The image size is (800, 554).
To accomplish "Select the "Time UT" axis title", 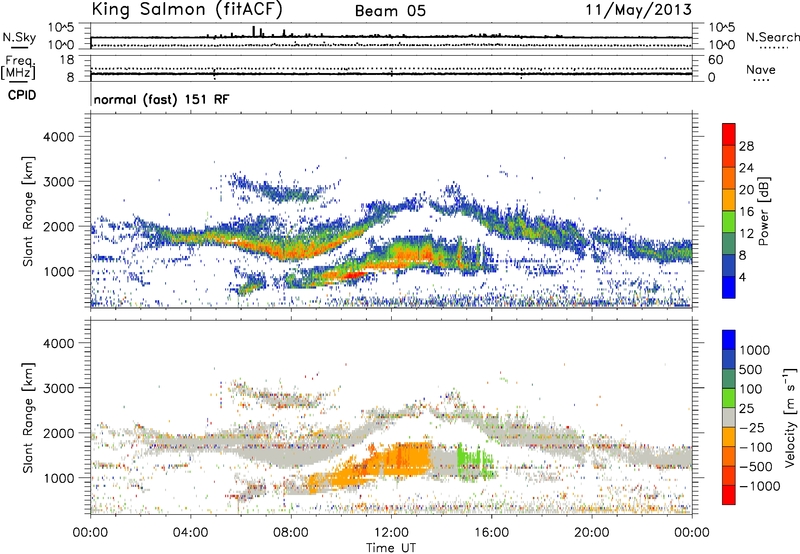I will pos(391,548).
